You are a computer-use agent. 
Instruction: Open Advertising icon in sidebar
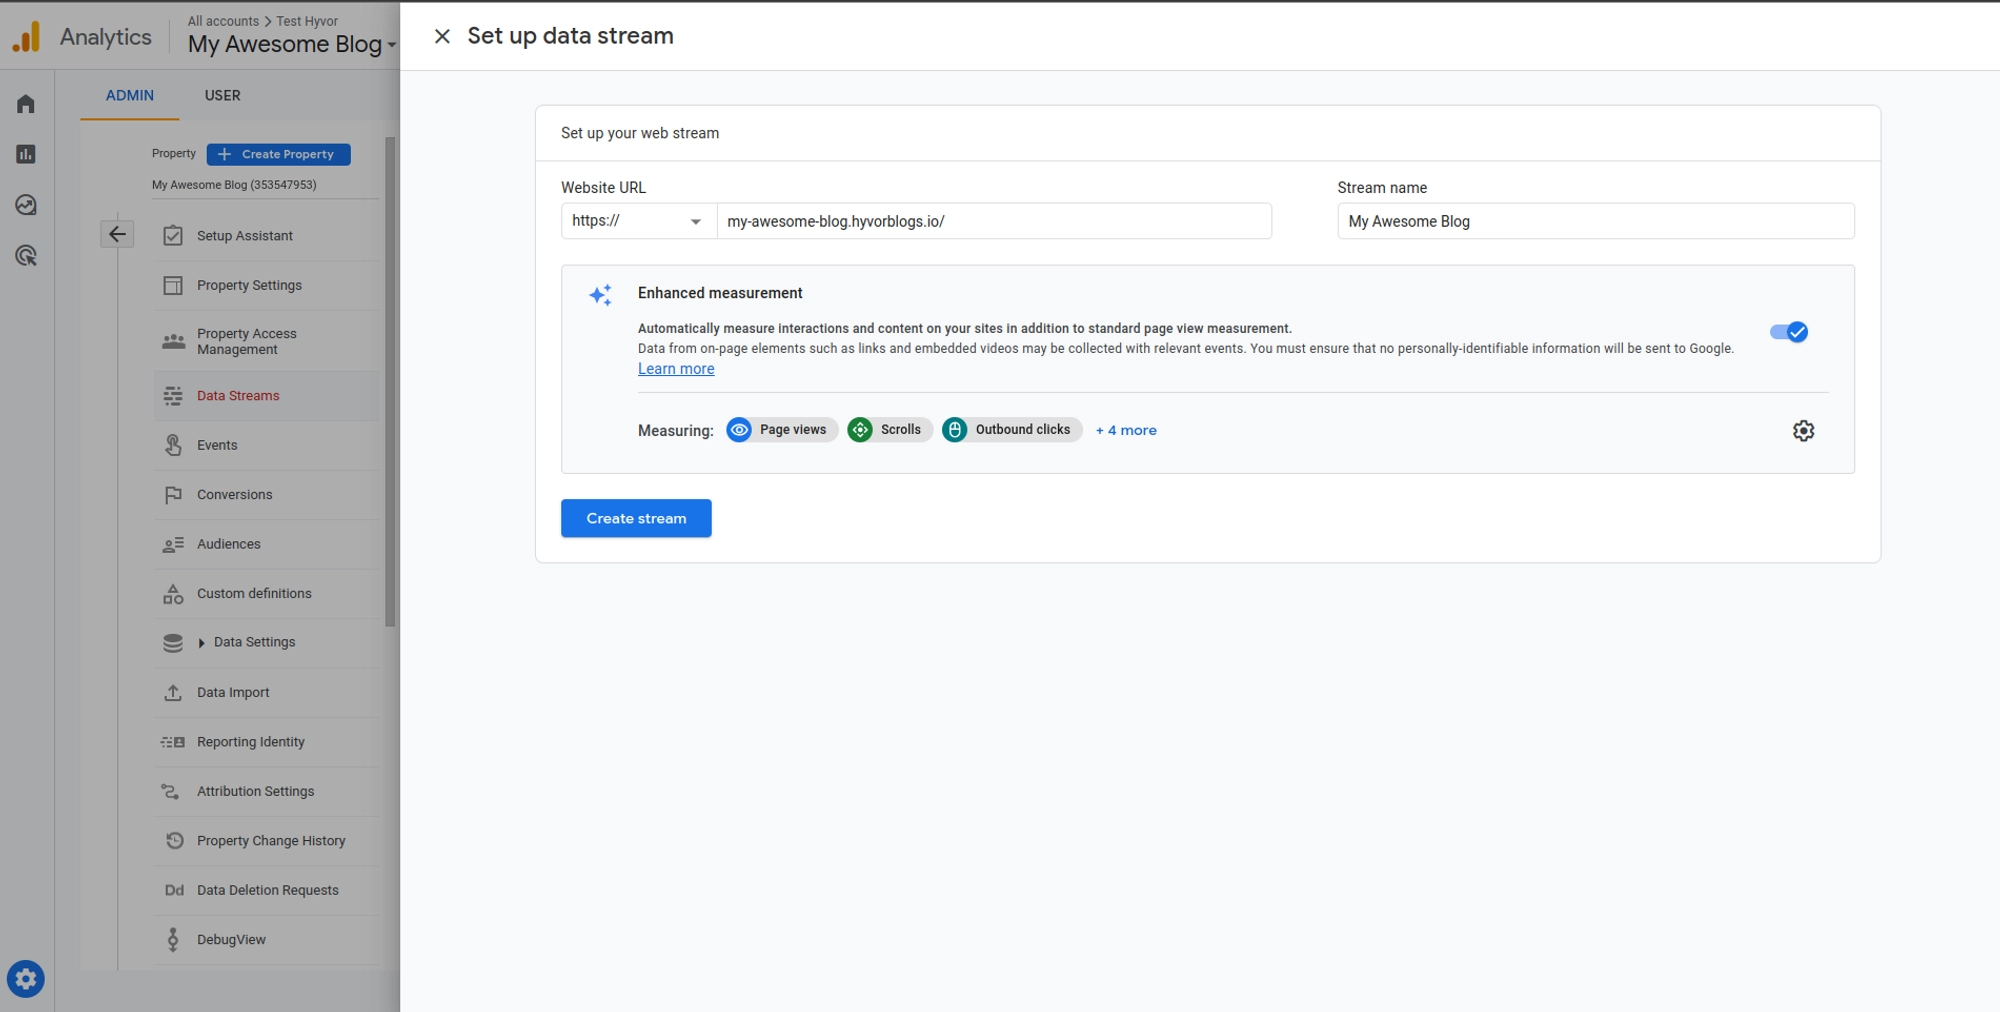pos(26,256)
